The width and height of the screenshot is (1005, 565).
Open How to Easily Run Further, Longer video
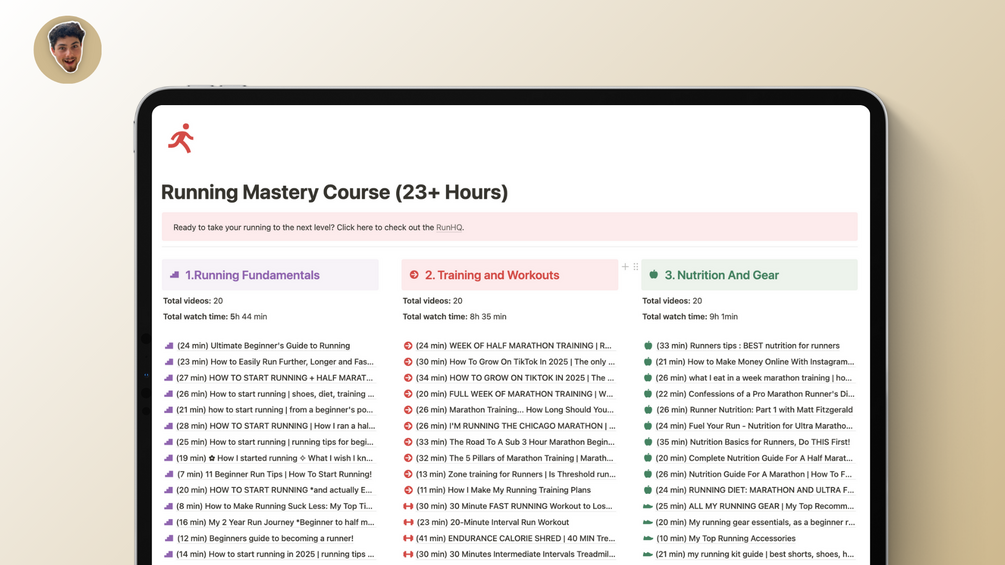click(276, 362)
